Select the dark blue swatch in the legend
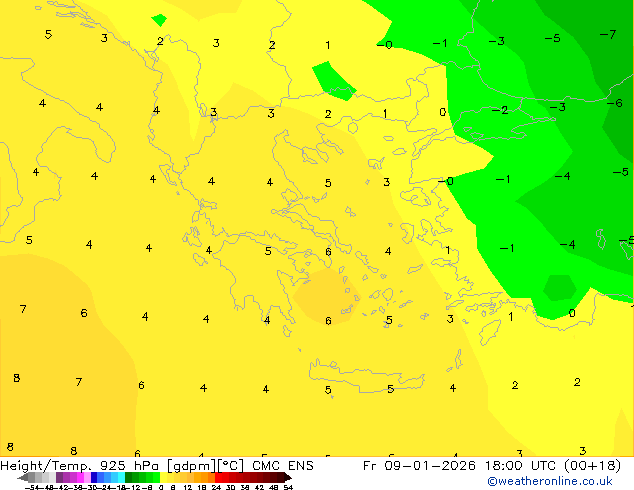Screen dimensions: 634x490 tap(94, 477)
